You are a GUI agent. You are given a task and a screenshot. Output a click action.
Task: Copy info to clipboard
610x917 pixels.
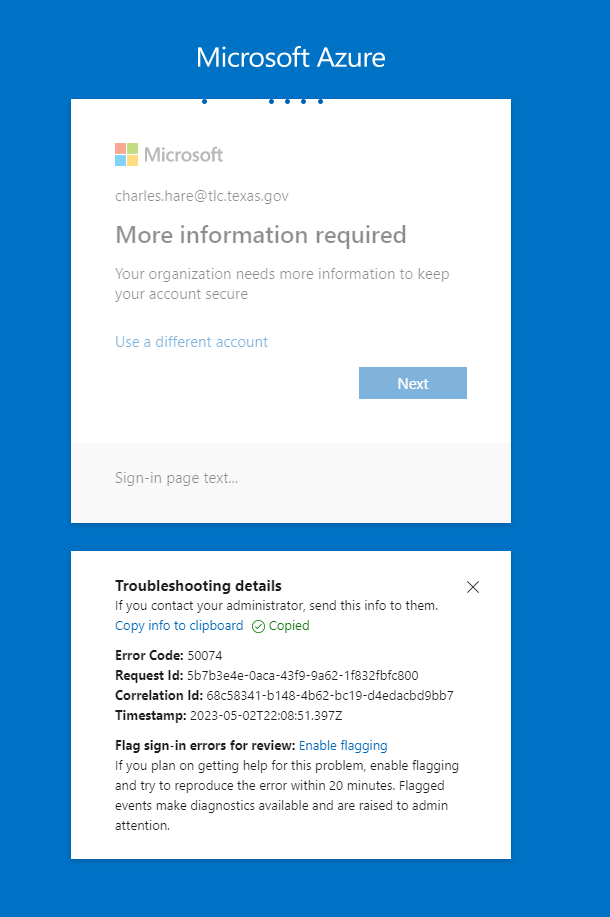pyautogui.click(x=179, y=626)
